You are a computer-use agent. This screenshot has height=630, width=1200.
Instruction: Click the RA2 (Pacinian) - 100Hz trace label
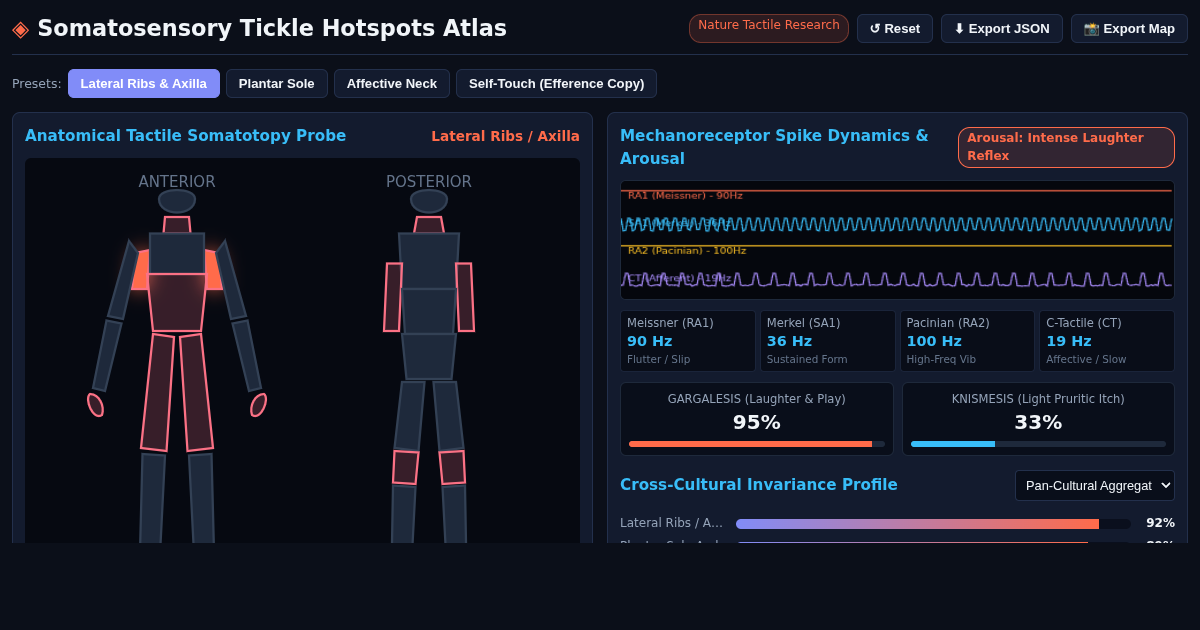click(x=687, y=251)
